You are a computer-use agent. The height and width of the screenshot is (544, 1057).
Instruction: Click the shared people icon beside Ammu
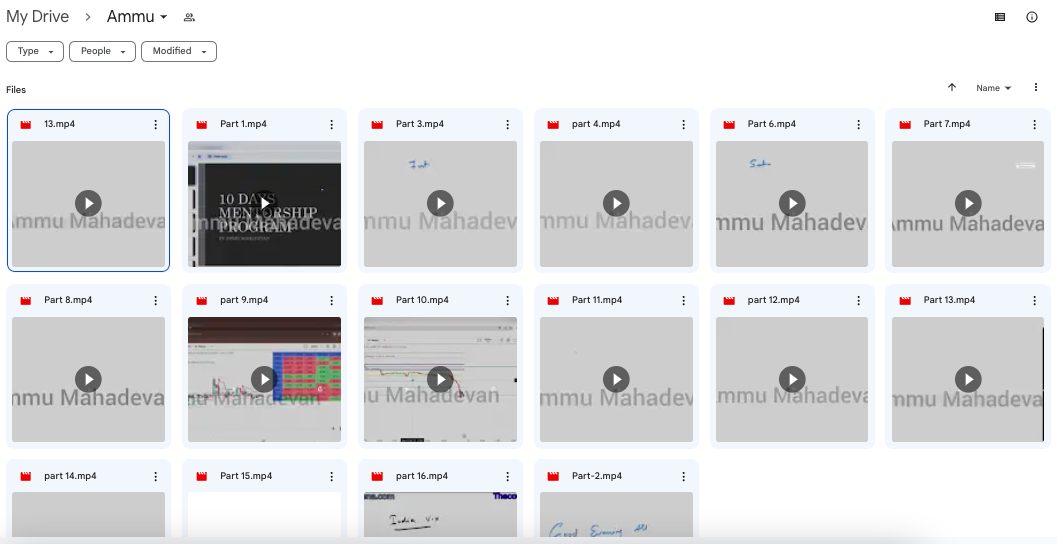click(x=189, y=18)
